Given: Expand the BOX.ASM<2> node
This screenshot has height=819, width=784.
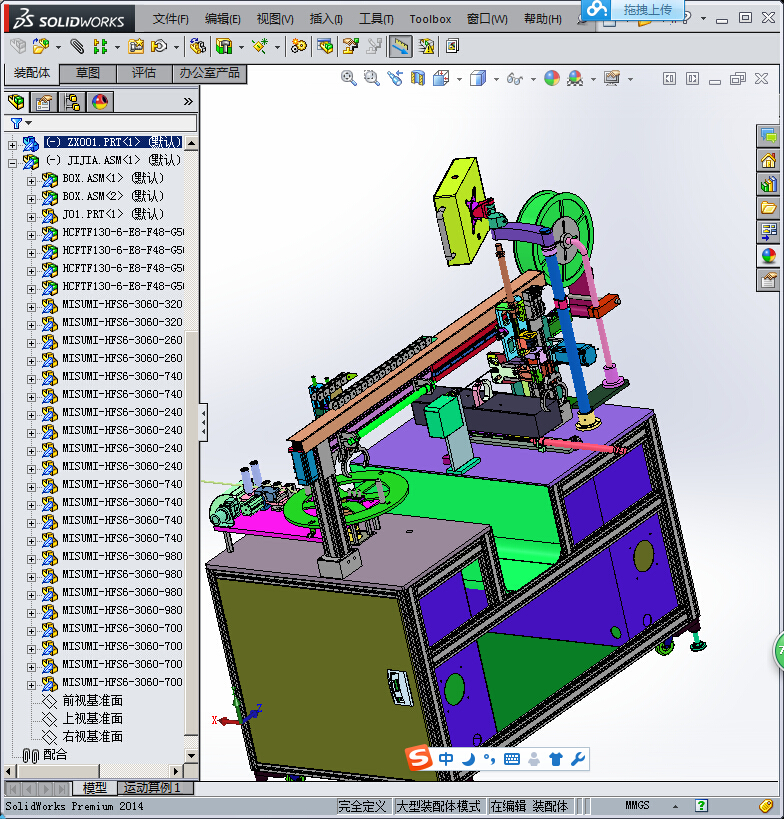Looking at the screenshot, I should (x=31, y=199).
